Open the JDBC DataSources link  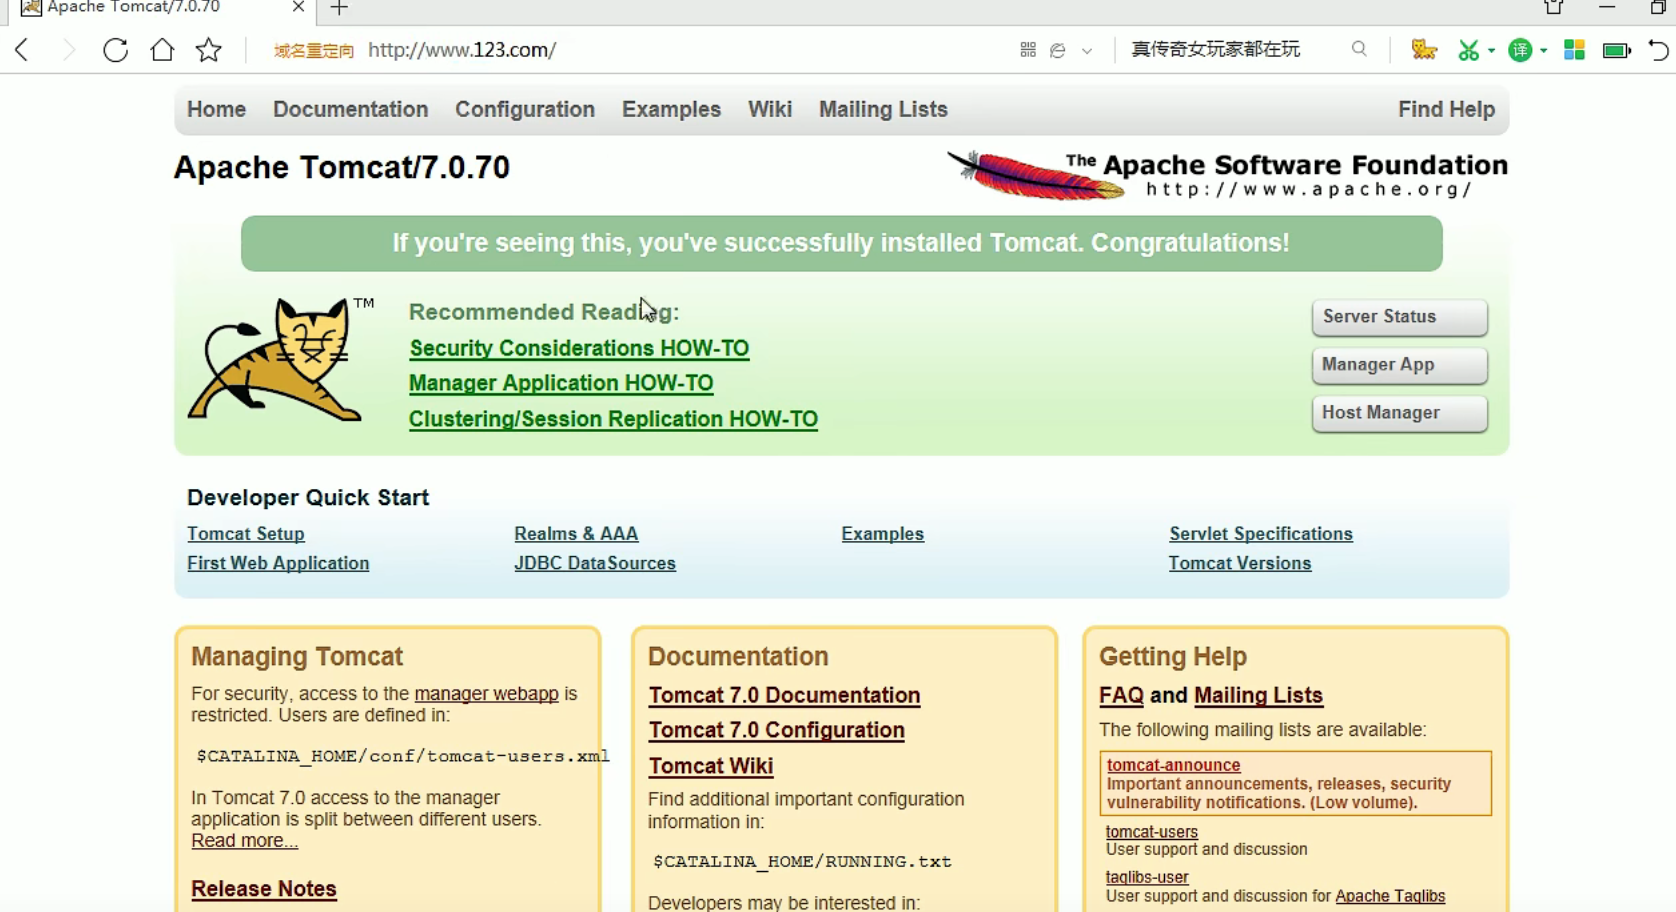[595, 563]
